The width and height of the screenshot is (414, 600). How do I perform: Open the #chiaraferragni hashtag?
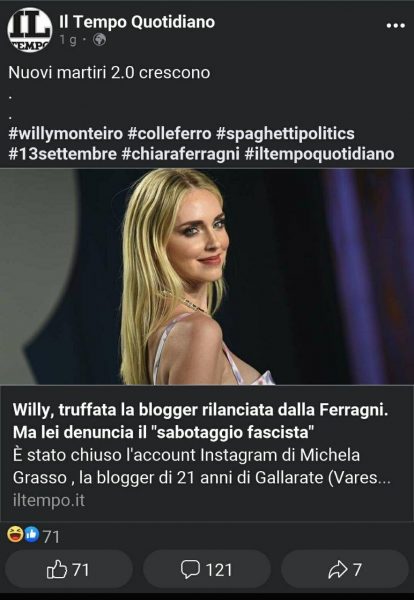click(180, 154)
